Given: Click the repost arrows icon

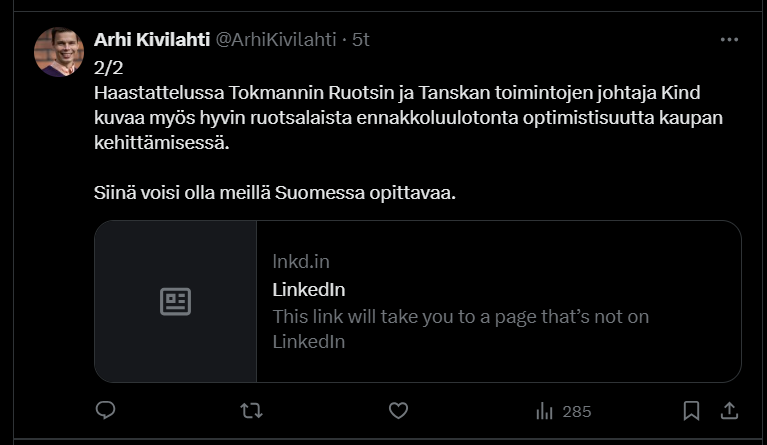Looking at the screenshot, I should [252, 410].
